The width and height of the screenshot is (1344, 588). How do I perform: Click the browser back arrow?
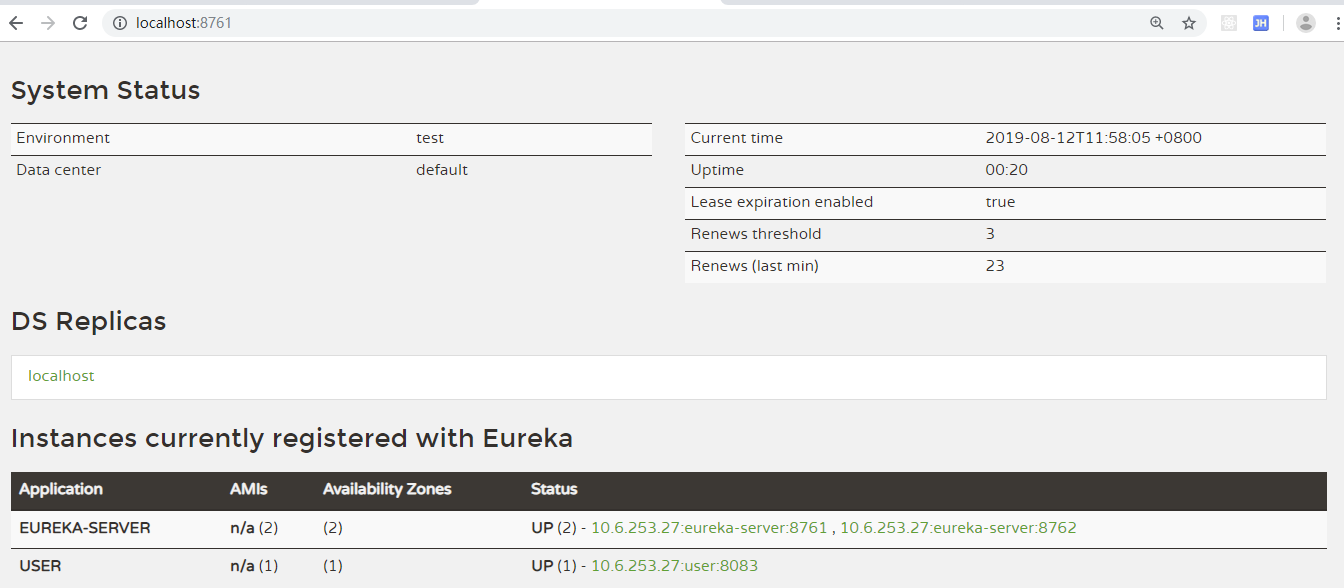click(16, 23)
